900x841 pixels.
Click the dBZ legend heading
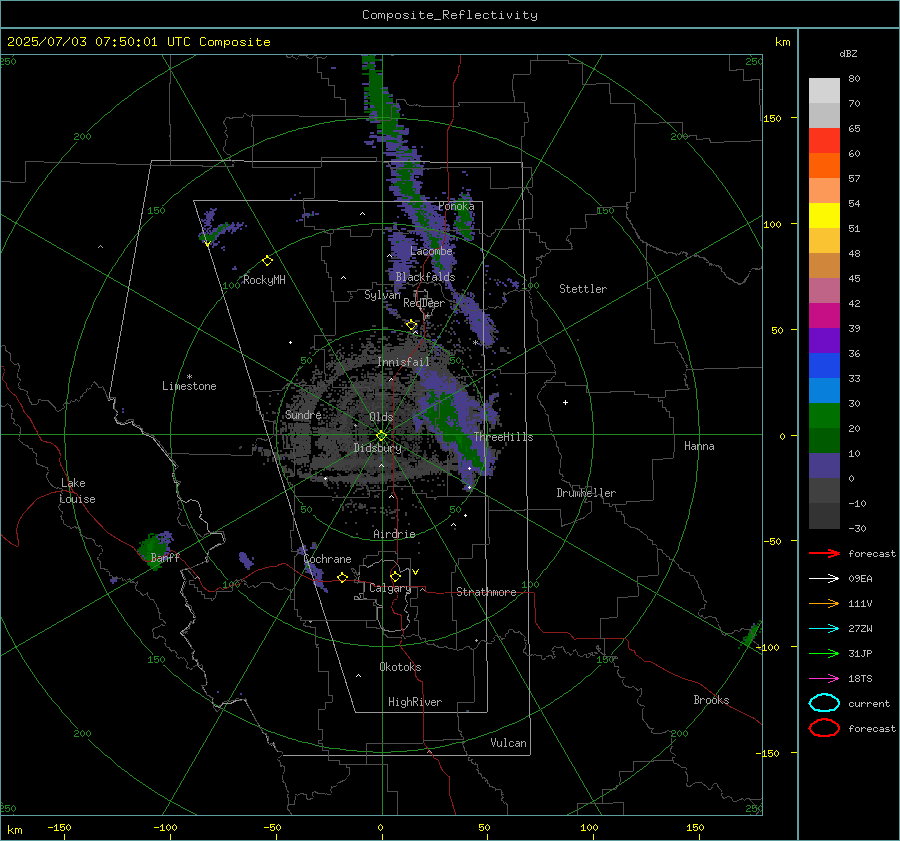[848, 53]
